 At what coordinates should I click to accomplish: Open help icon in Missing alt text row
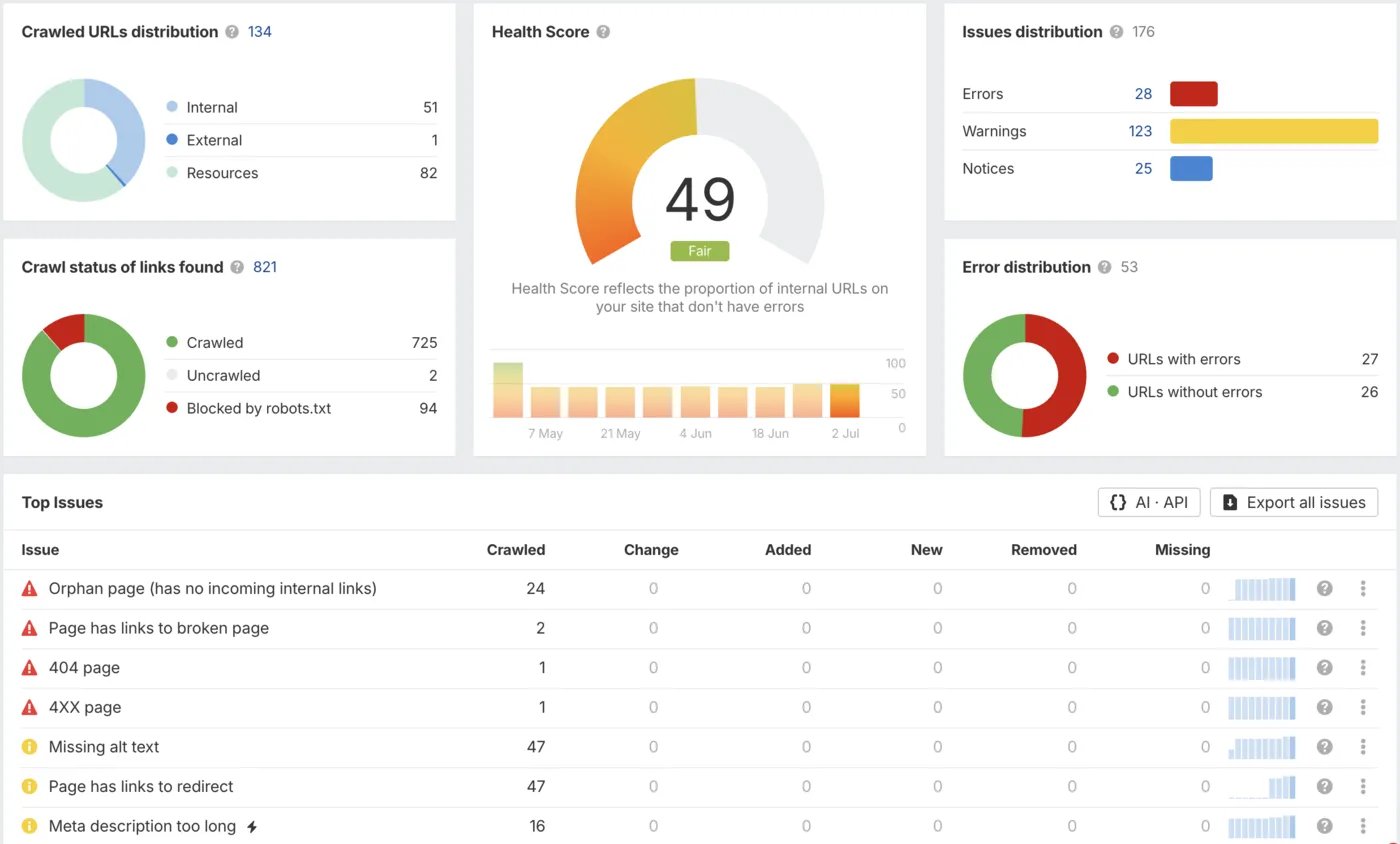pos(1325,746)
